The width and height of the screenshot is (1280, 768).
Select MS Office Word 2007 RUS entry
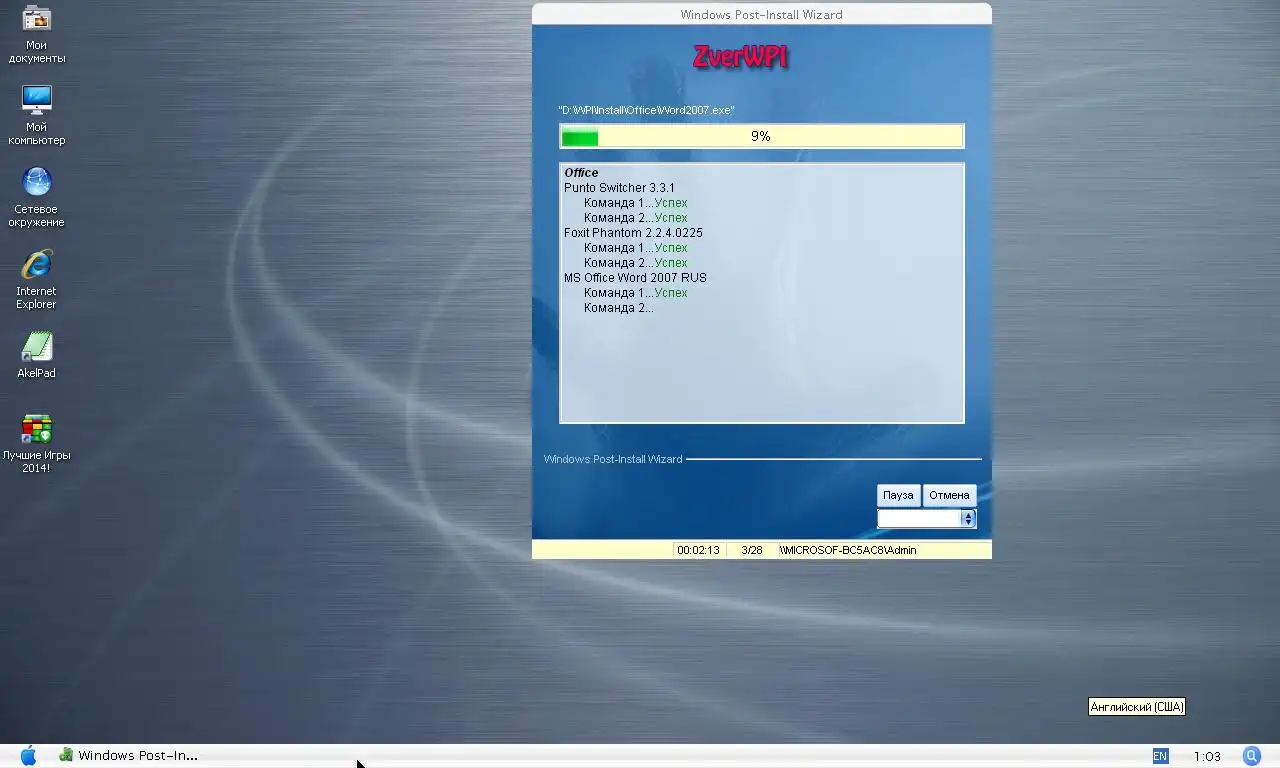point(635,278)
